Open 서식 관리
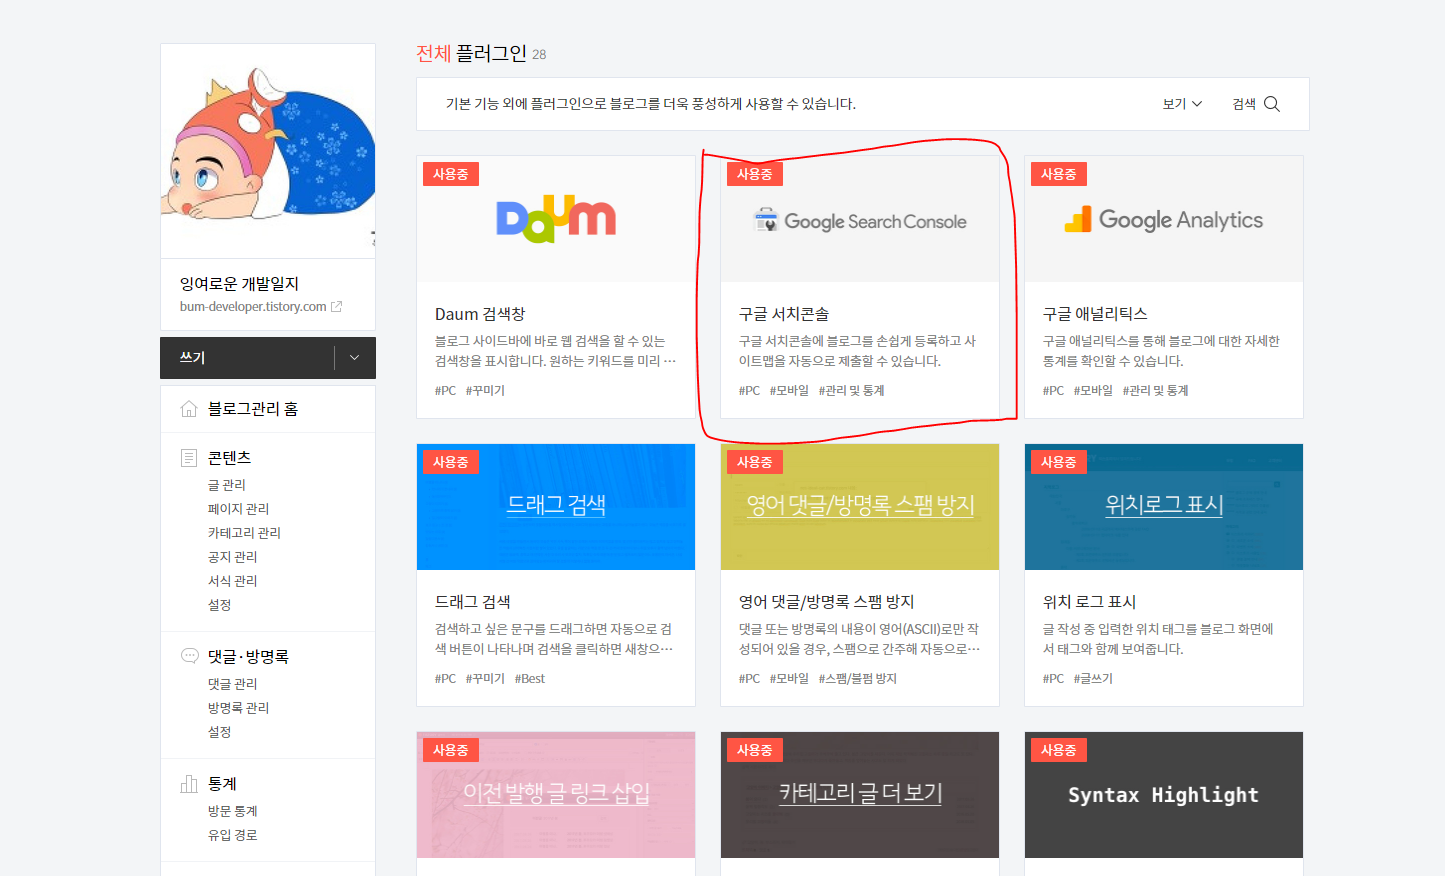The width and height of the screenshot is (1445, 876). tap(232, 581)
